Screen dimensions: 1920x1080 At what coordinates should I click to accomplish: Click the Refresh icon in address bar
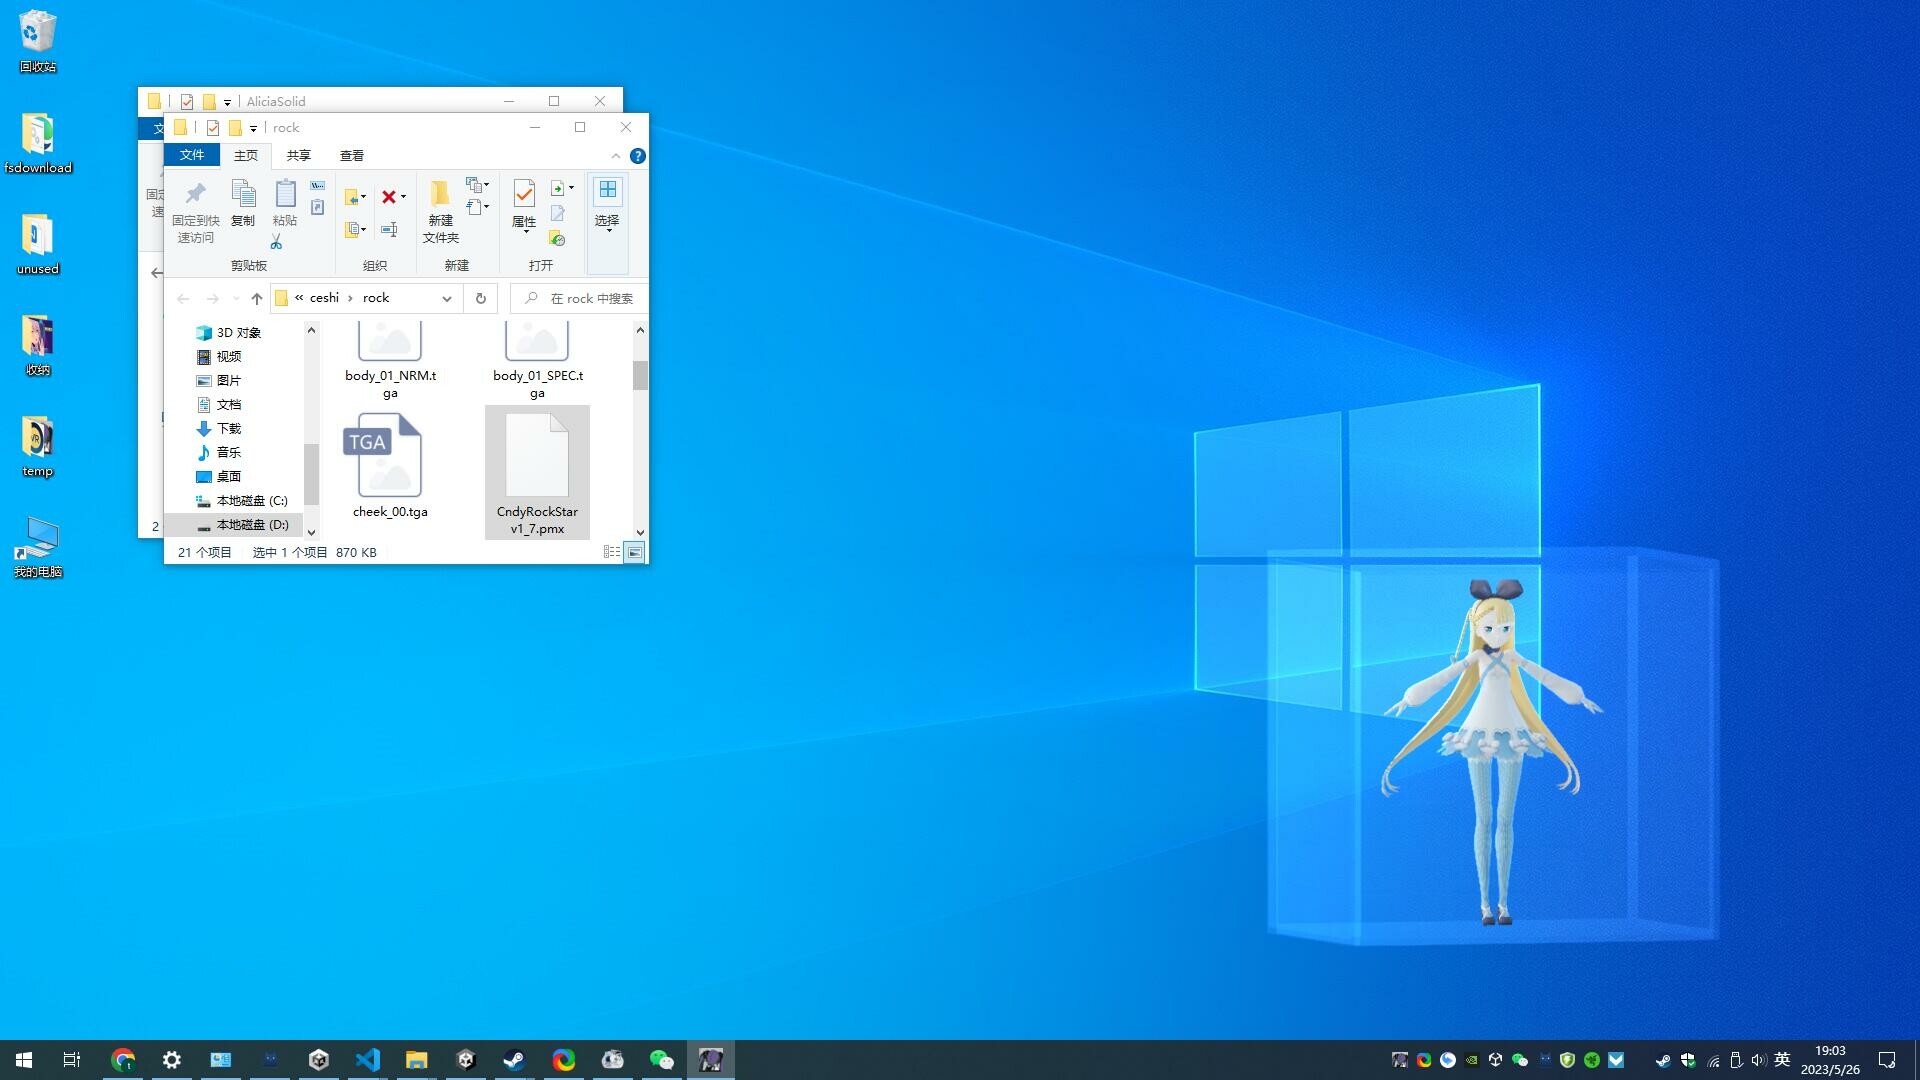481,298
